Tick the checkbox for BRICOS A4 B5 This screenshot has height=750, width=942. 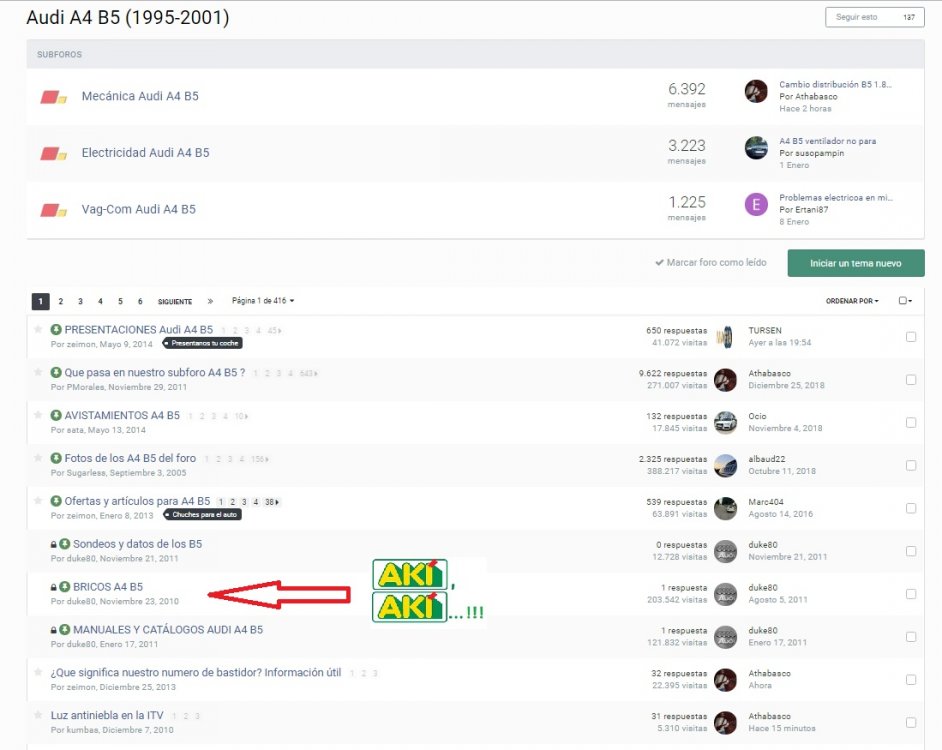[911, 594]
